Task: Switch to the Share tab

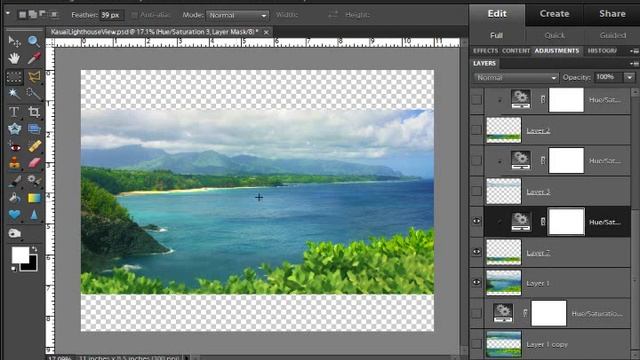Action: pos(612,14)
